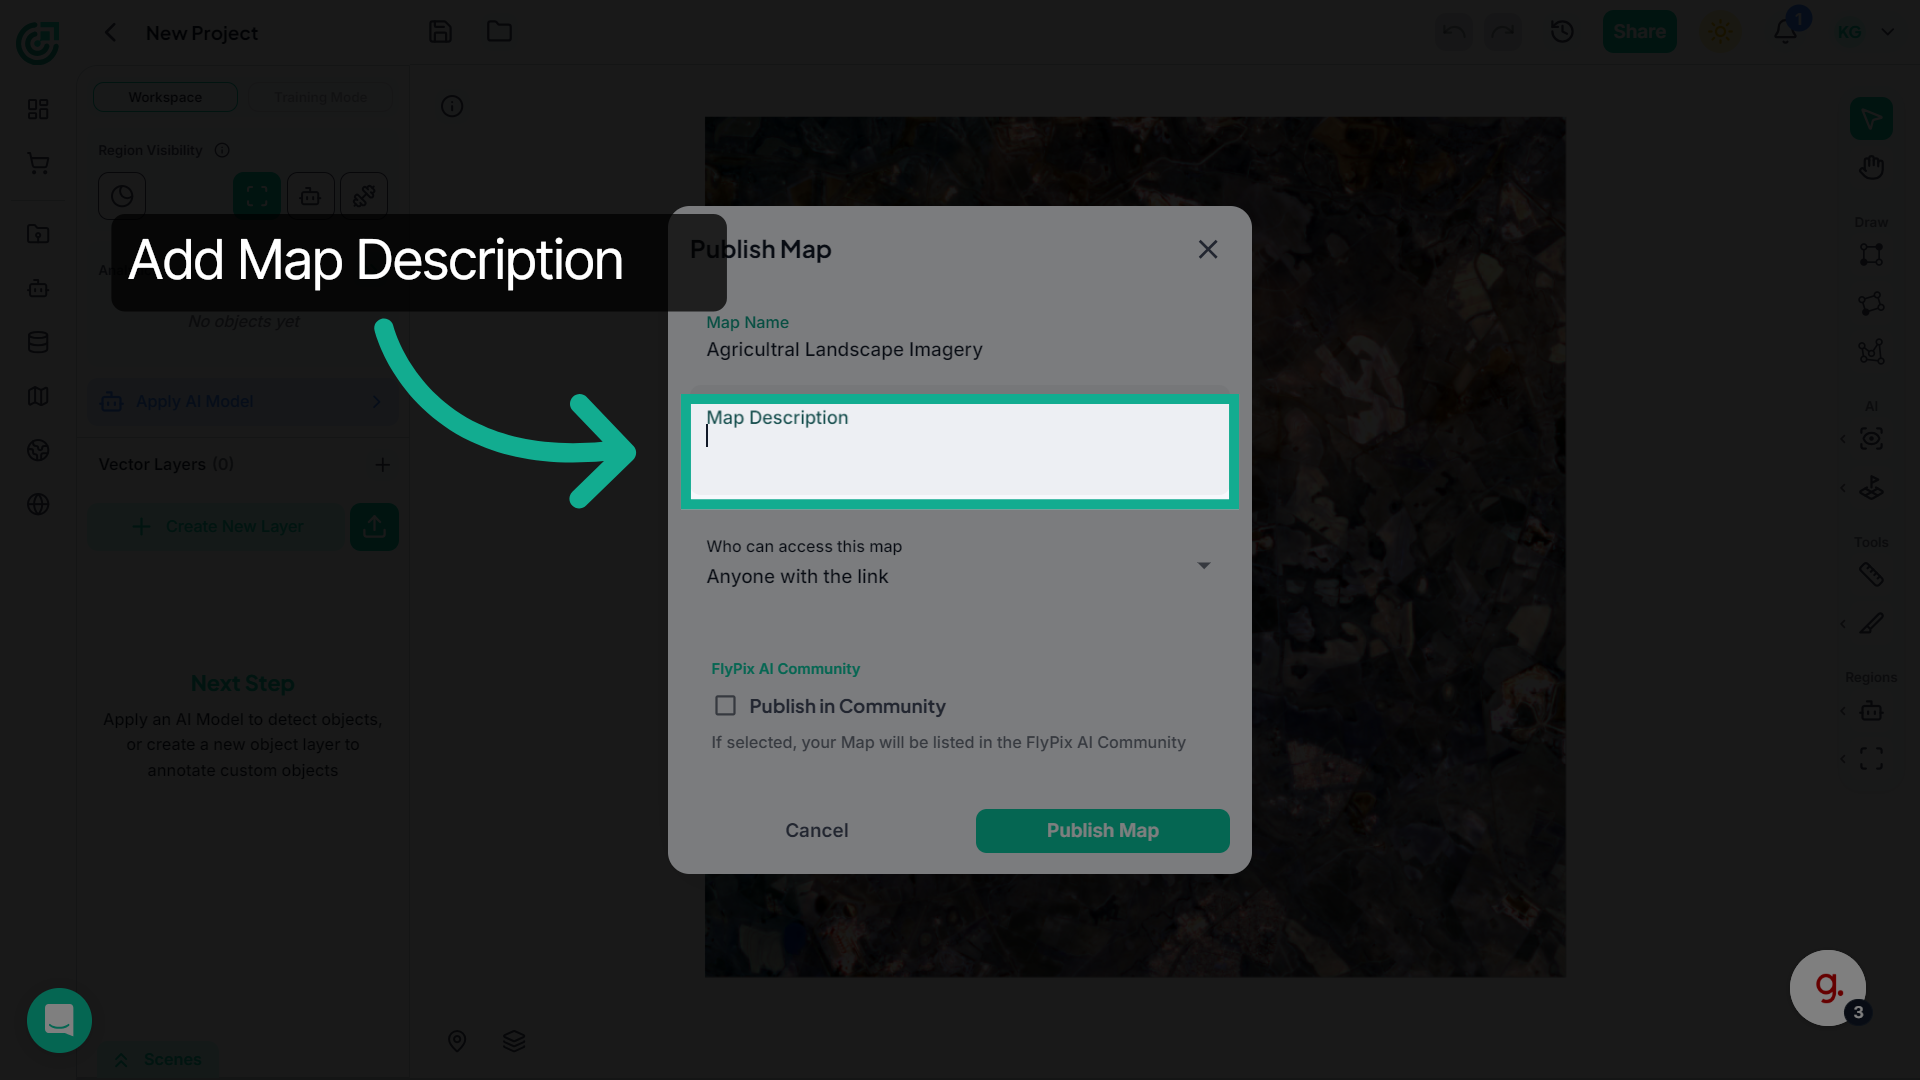This screenshot has width=1920, height=1080.
Task: Open version history clock icon
Action: pyautogui.click(x=1562, y=32)
